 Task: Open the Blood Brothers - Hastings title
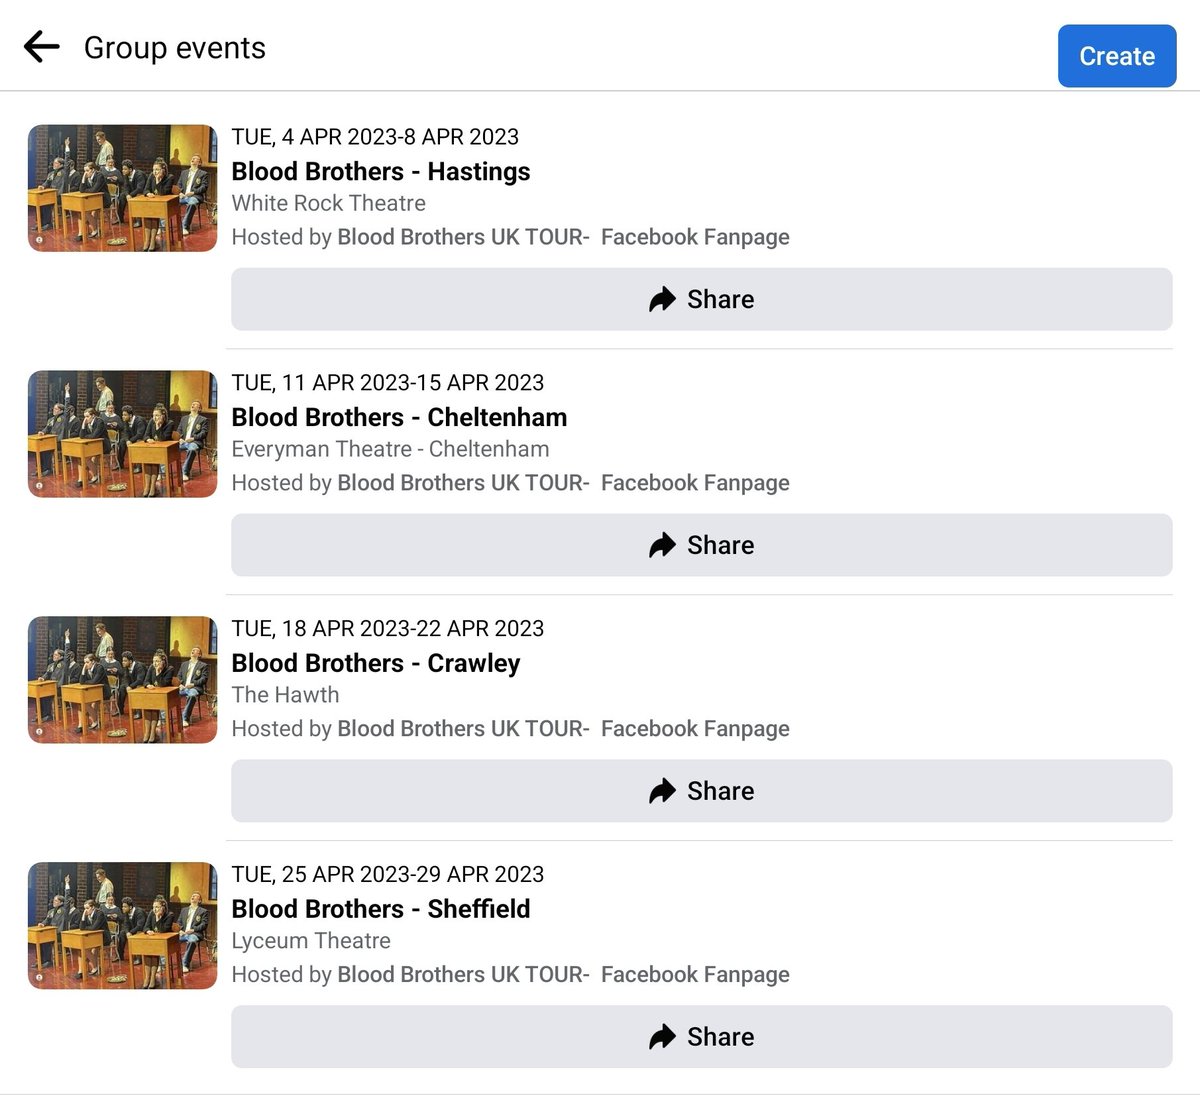tap(381, 172)
